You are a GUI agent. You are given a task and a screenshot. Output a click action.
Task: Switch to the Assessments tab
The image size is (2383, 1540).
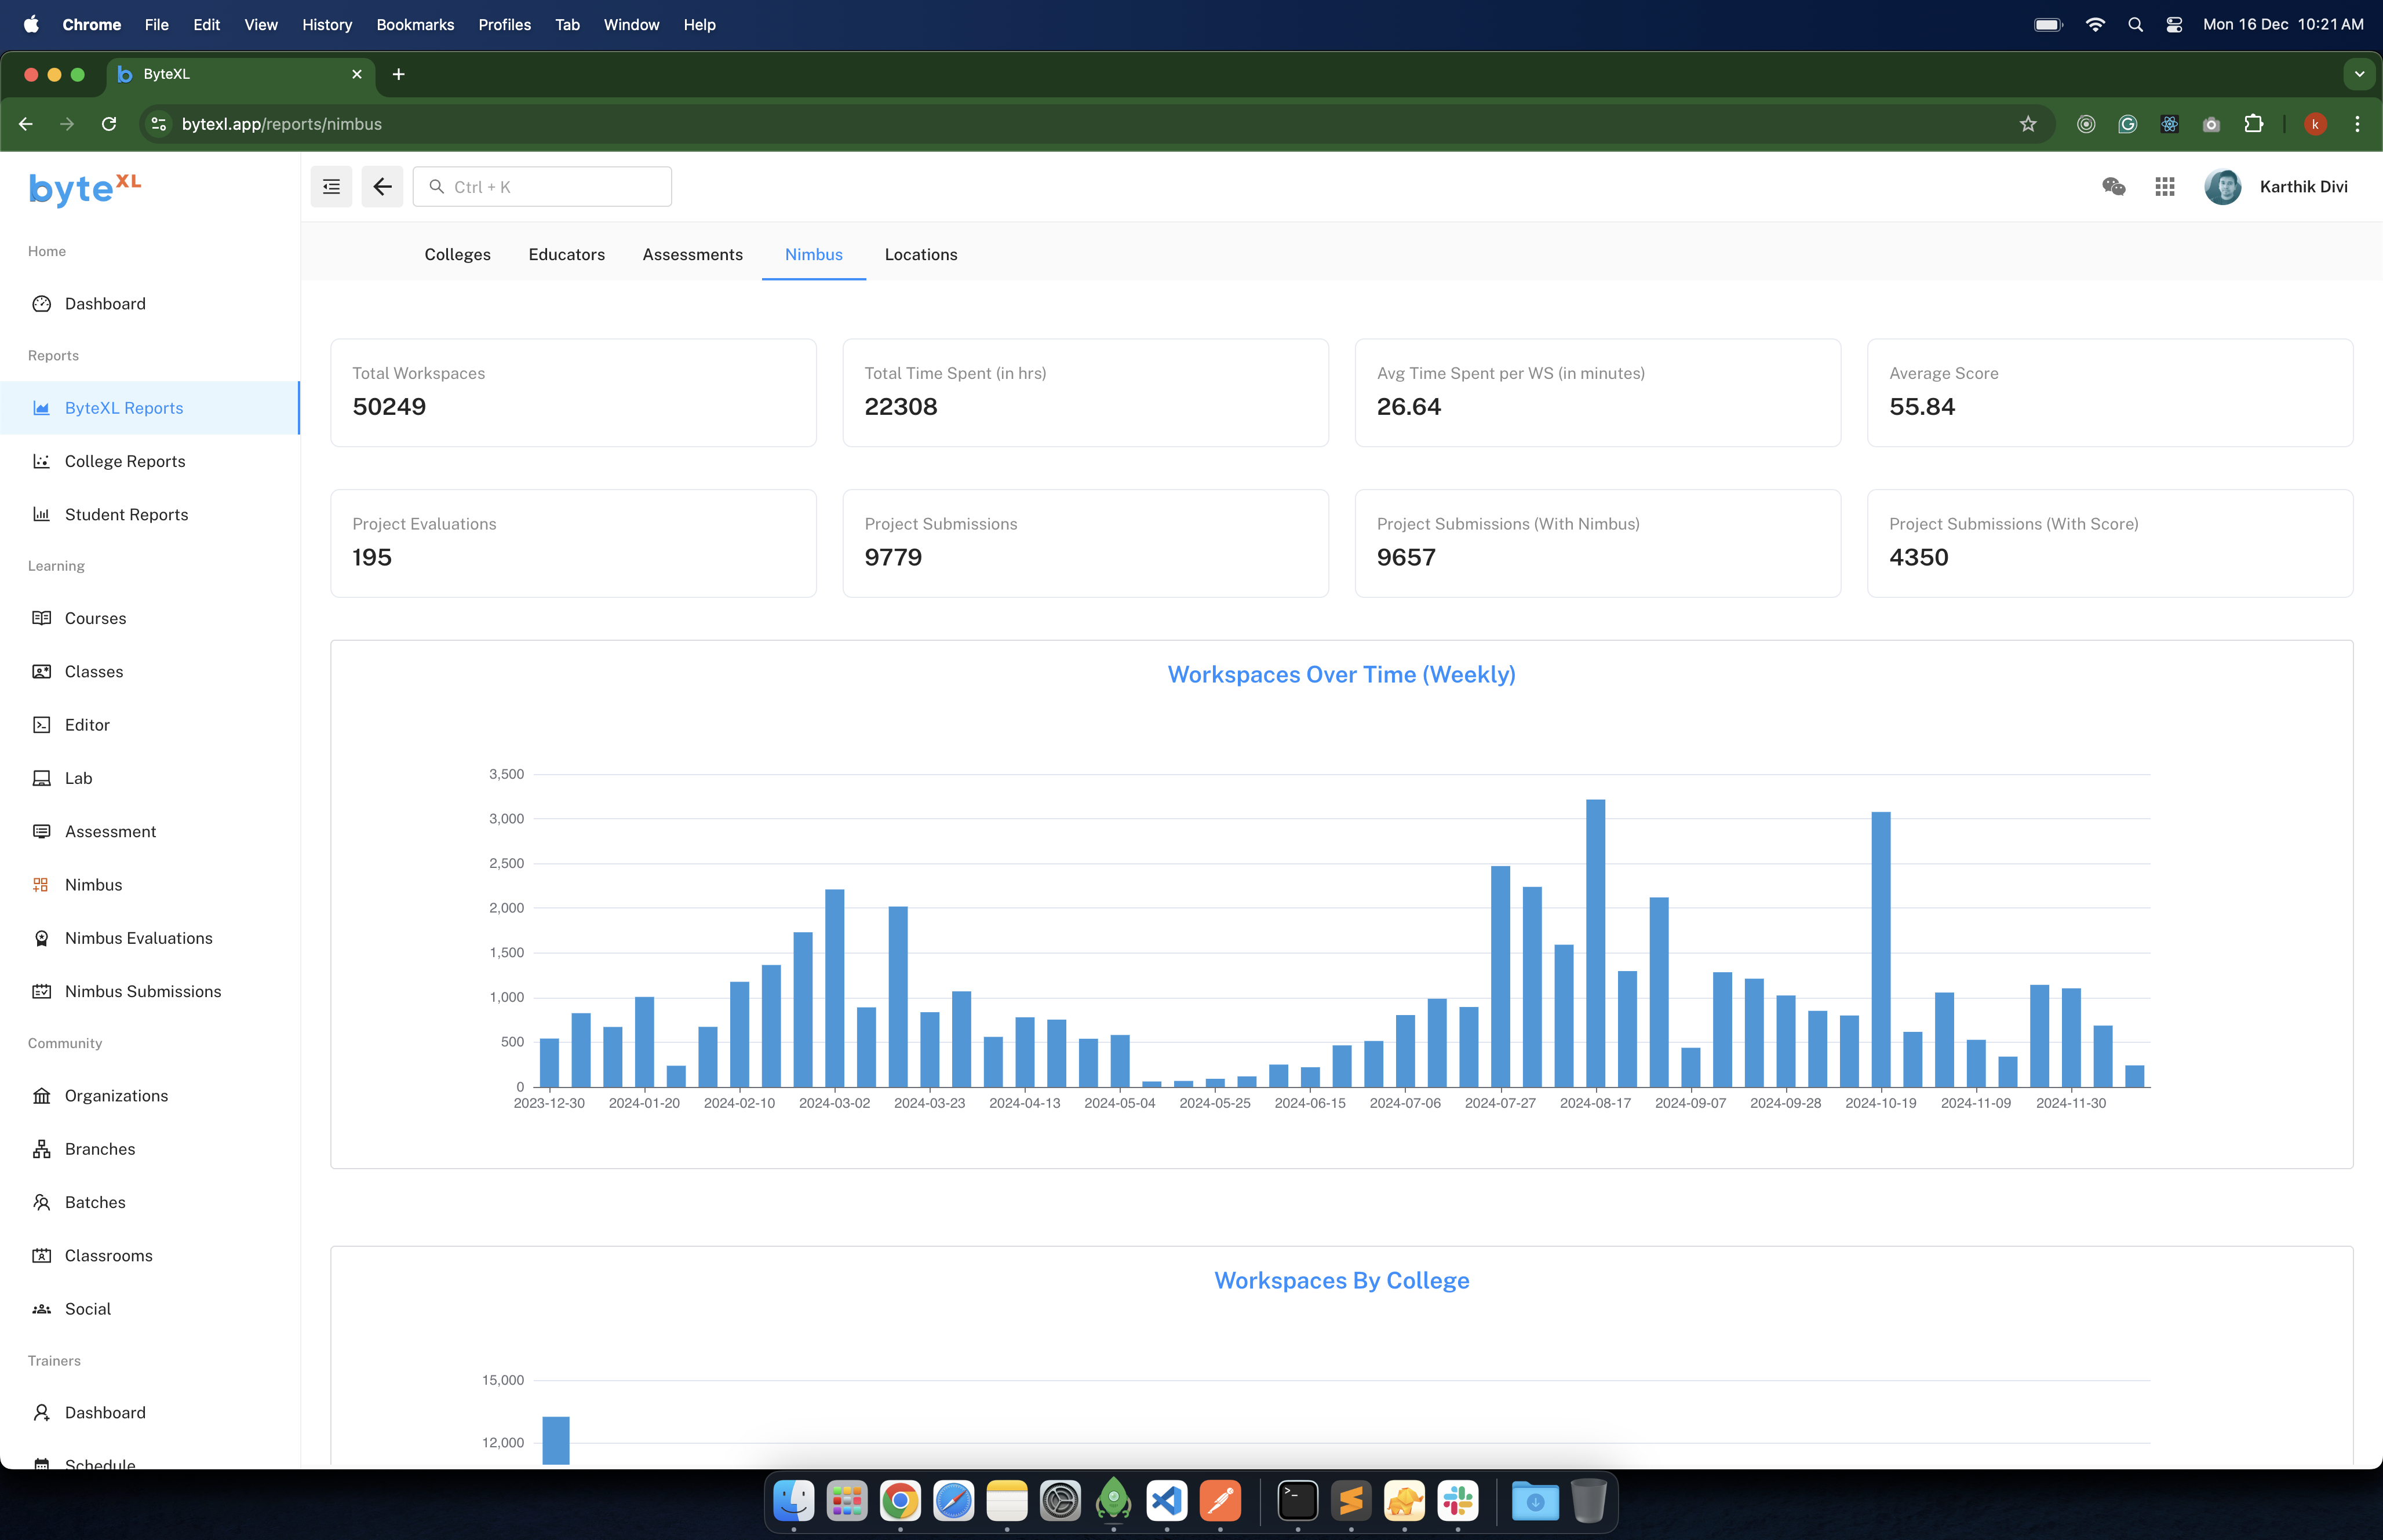[692, 255]
